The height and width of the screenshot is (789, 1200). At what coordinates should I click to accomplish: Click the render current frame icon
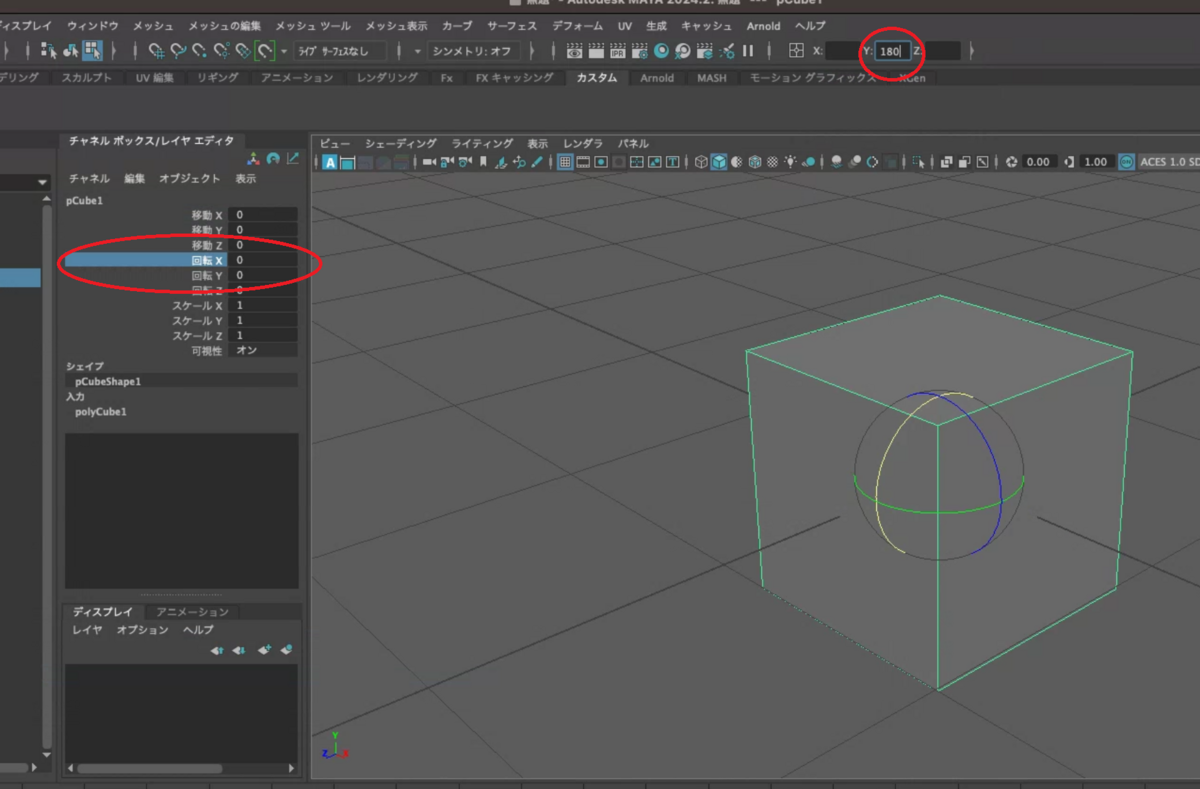tap(596, 50)
